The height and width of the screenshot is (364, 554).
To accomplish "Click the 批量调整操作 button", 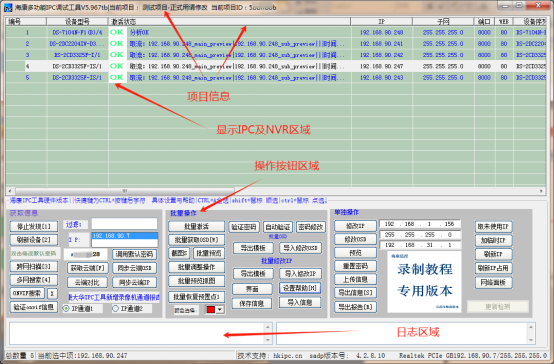I will [196, 267].
